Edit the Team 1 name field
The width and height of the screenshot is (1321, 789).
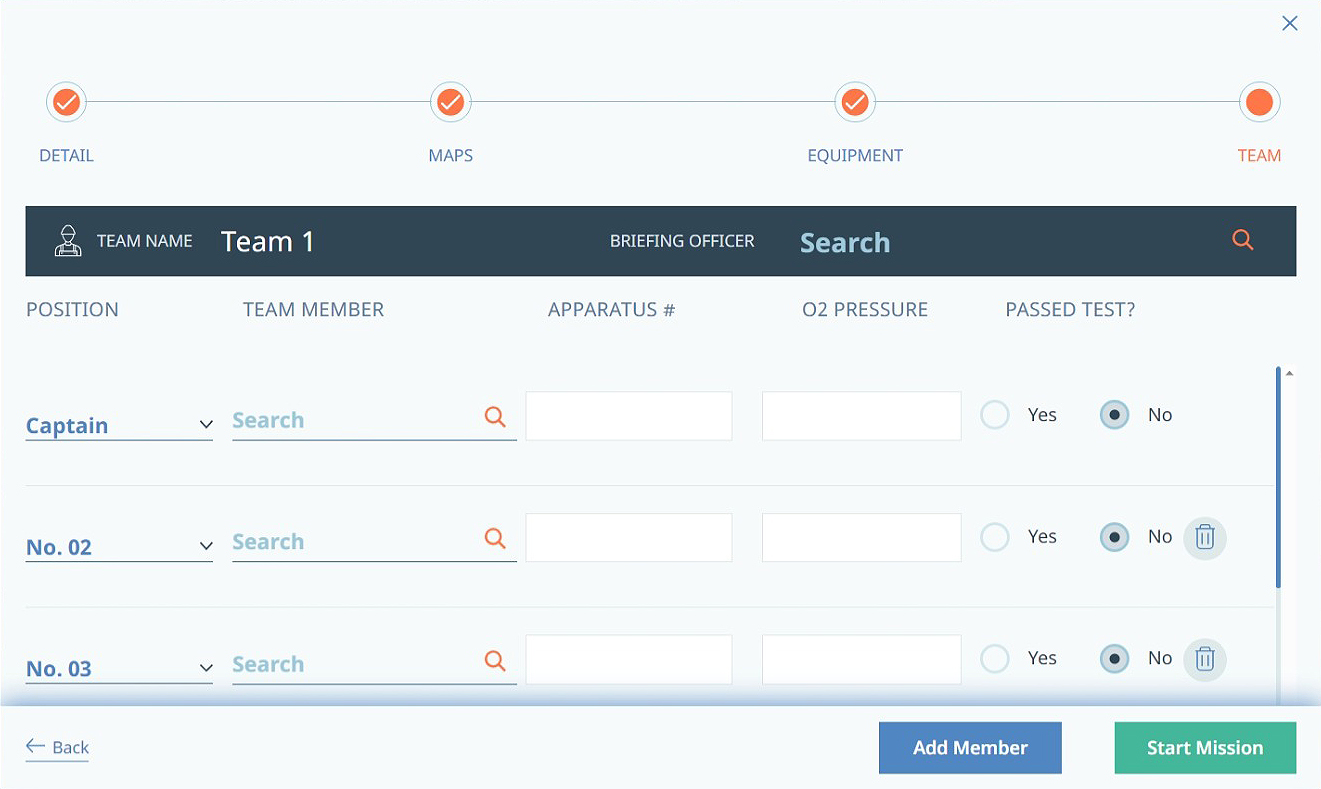pyautogui.click(x=267, y=241)
